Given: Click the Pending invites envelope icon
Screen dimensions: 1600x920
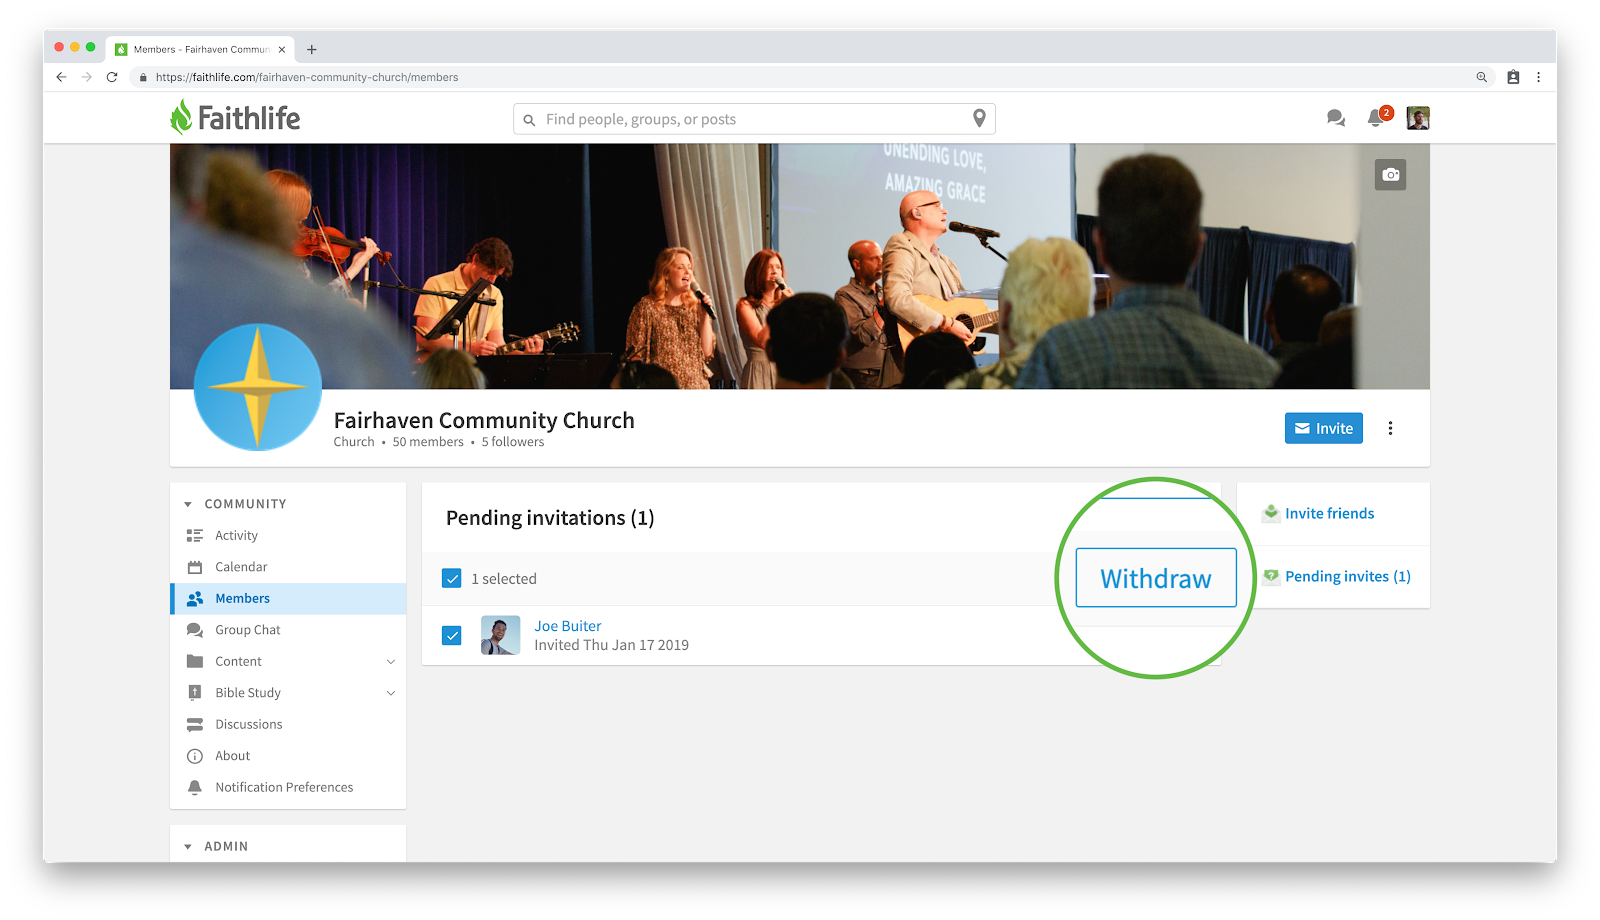Looking at the screenshot, I should pos(1271,576).
